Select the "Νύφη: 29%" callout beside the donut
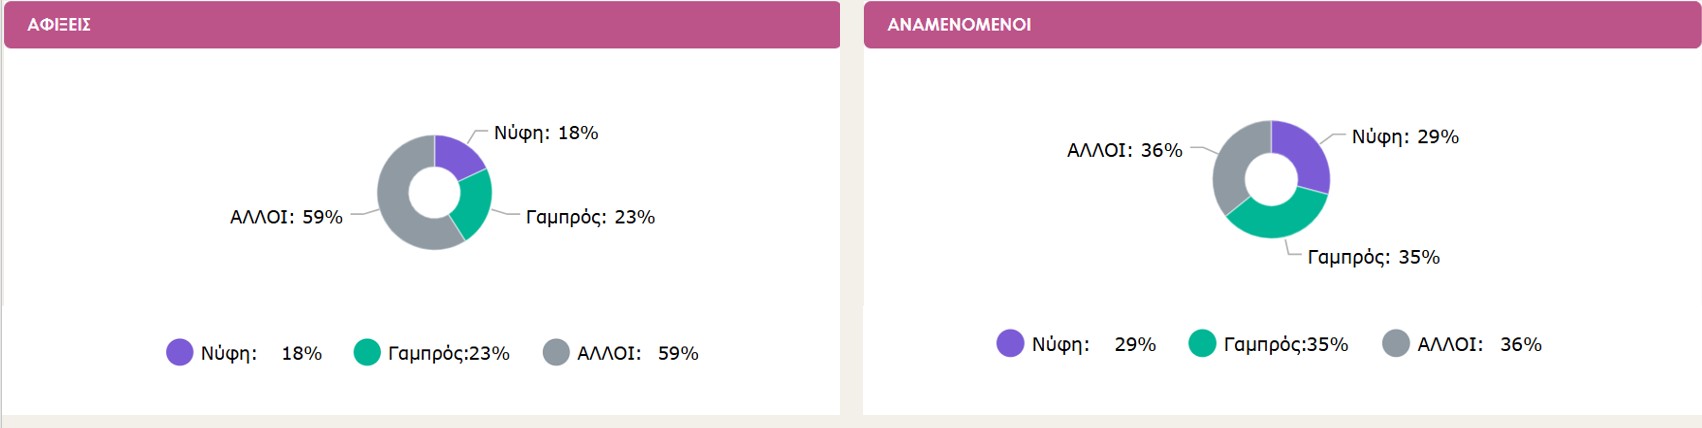The height and width of the screenshot is (428, 1702). click(x=1405, y=137)
